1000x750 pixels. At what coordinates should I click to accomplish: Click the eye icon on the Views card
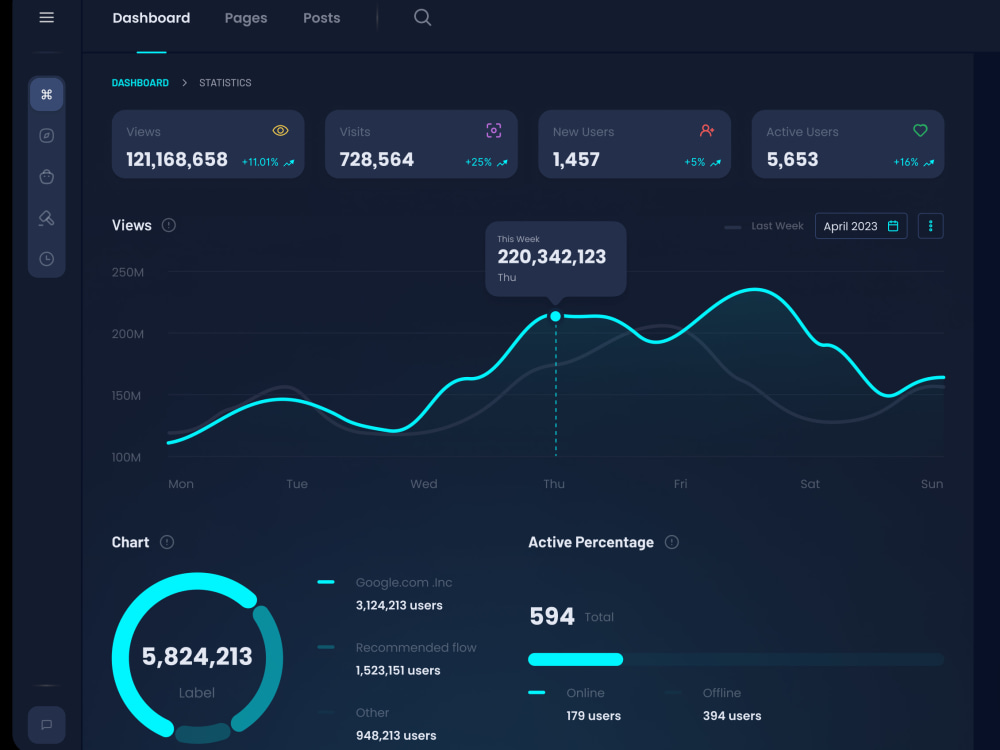[x=280, y=130]
